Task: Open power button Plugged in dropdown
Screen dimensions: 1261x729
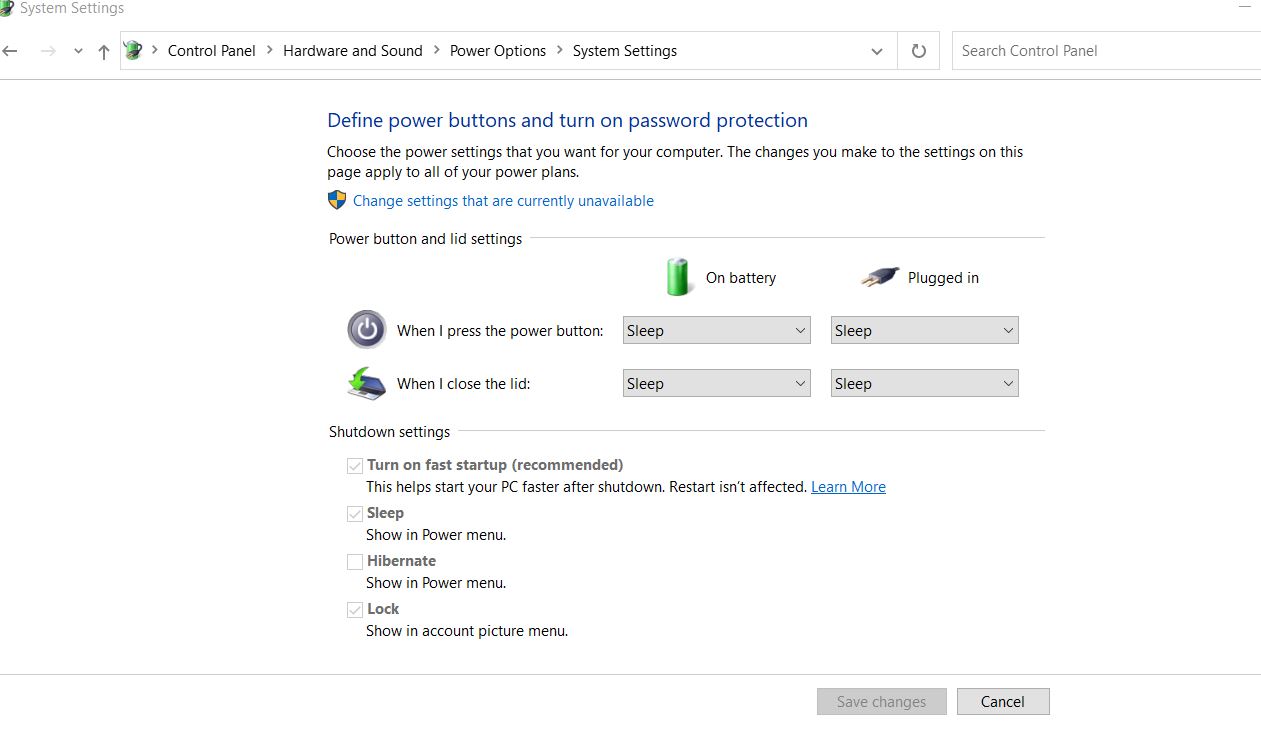Action: [x=925, y=331]
